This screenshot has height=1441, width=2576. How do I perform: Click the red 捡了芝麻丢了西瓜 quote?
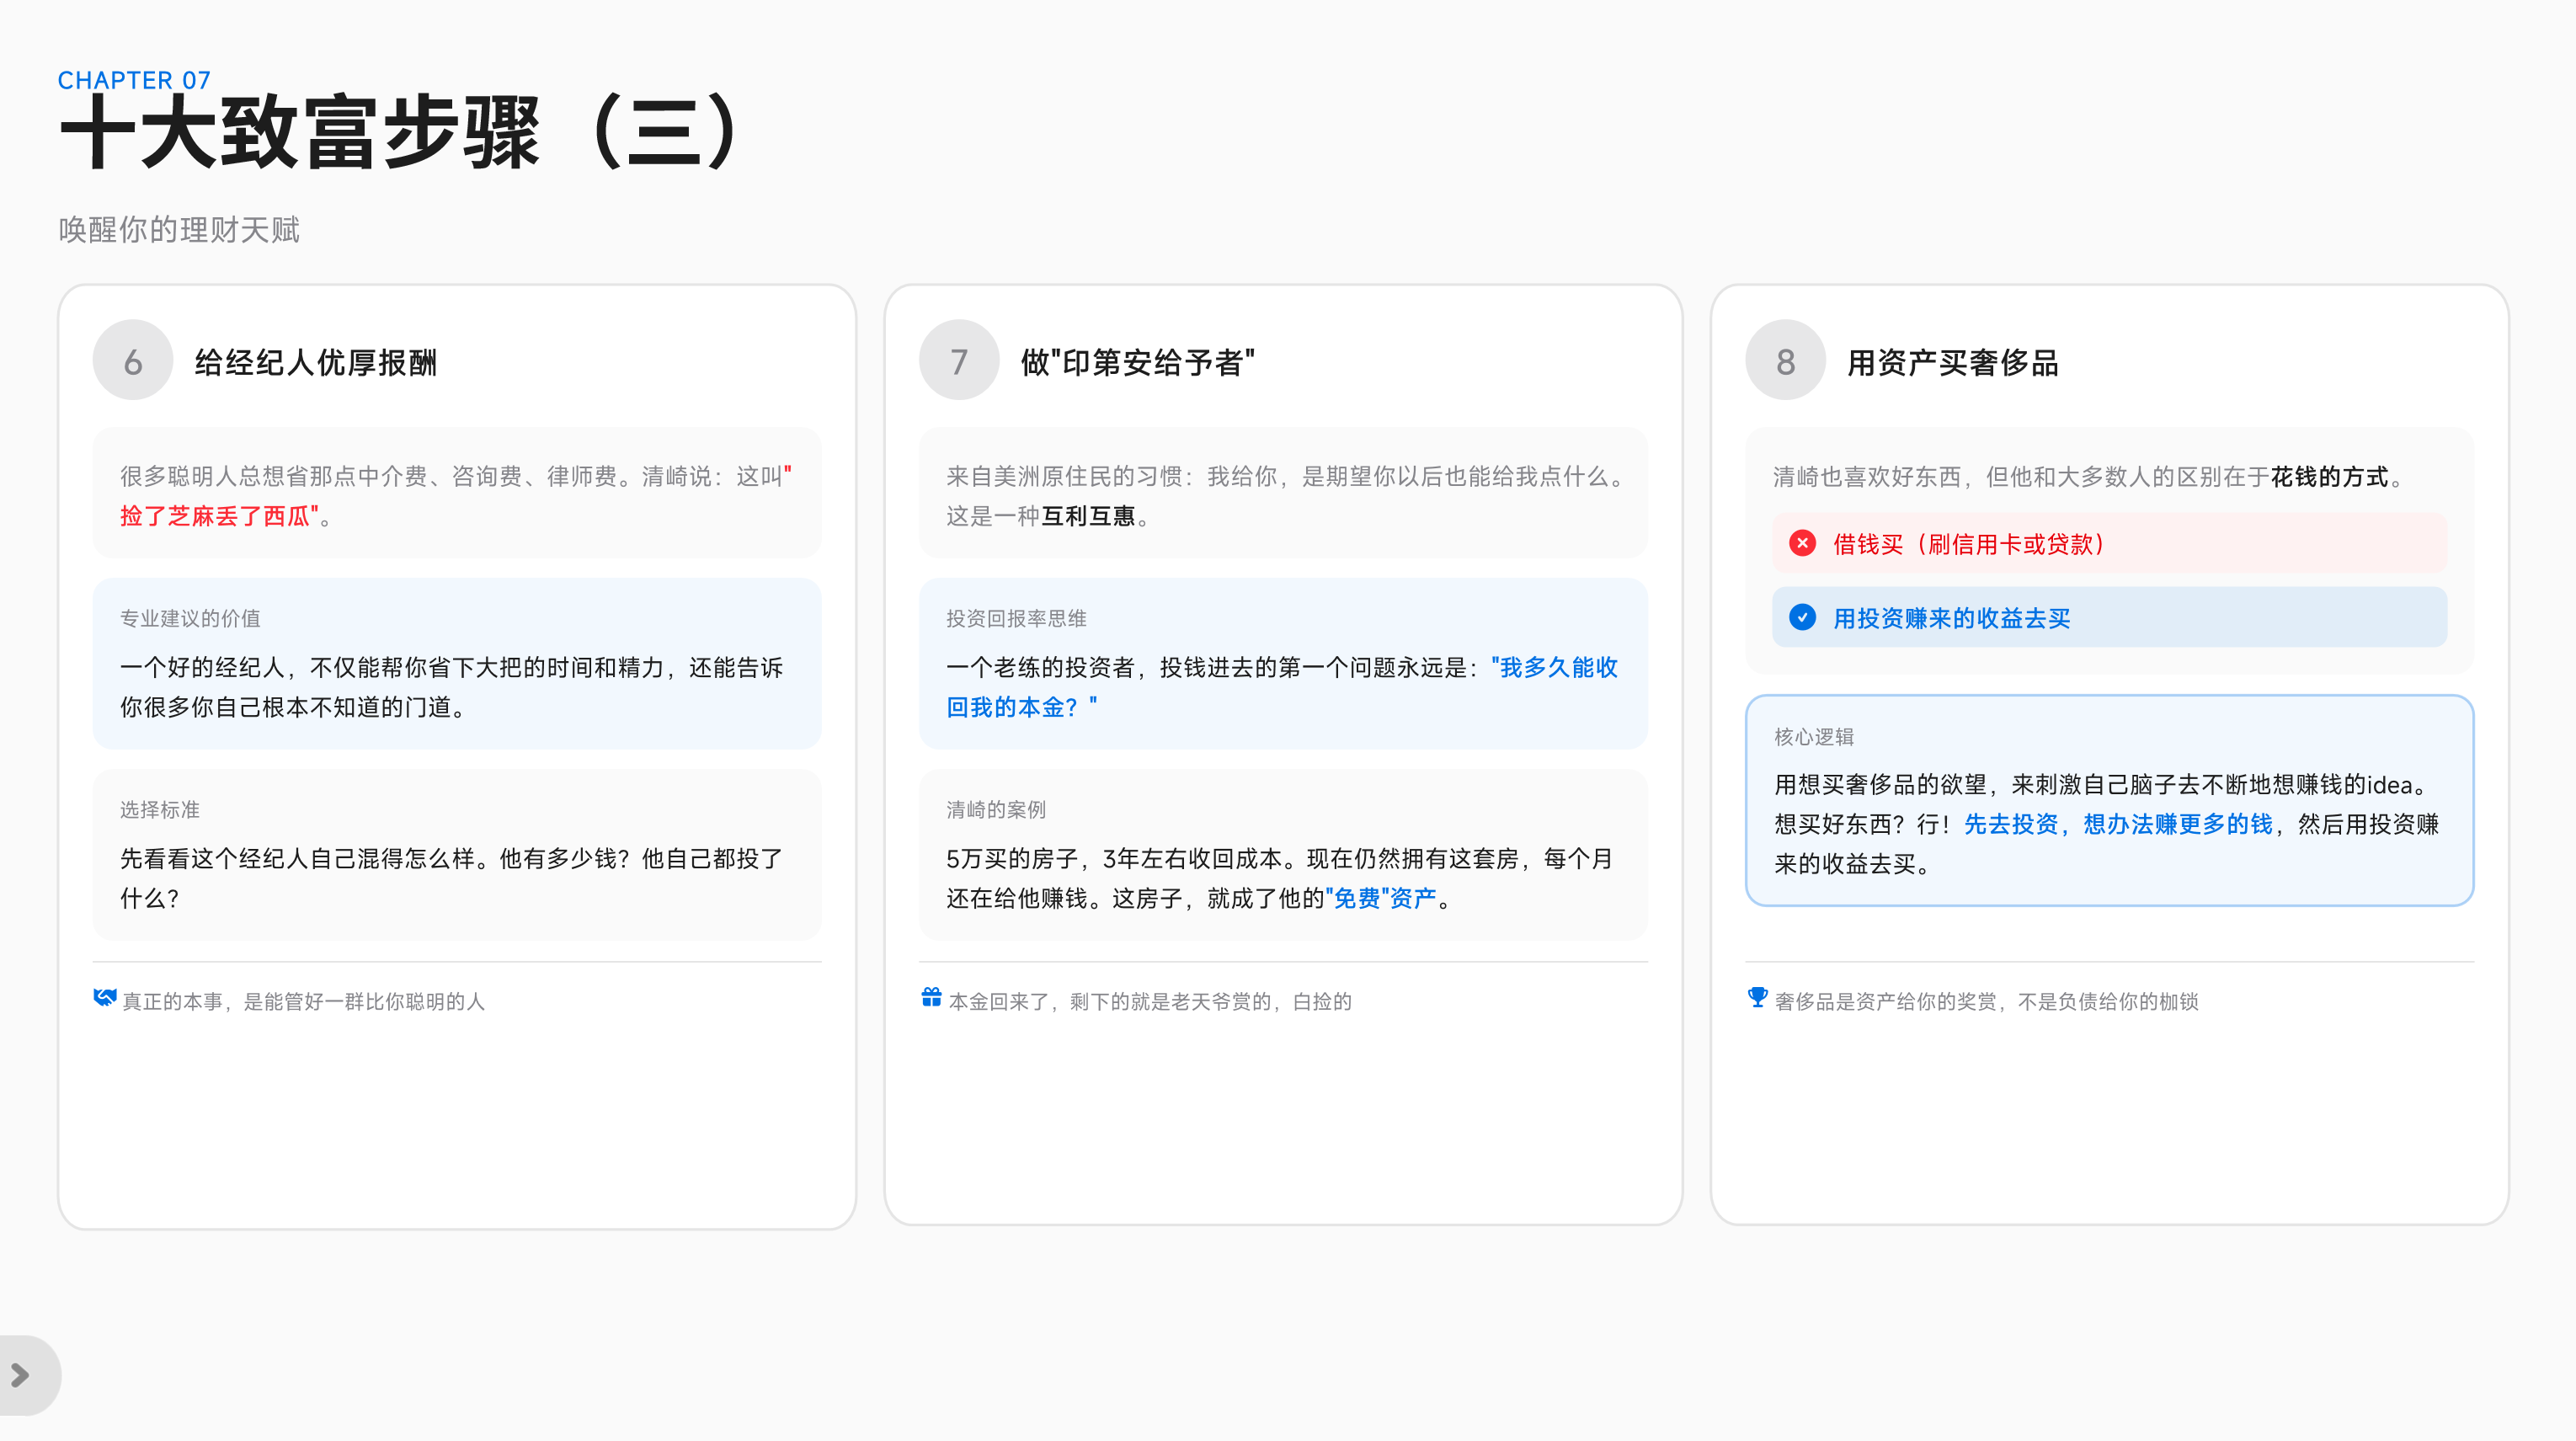tap(218, 516)
